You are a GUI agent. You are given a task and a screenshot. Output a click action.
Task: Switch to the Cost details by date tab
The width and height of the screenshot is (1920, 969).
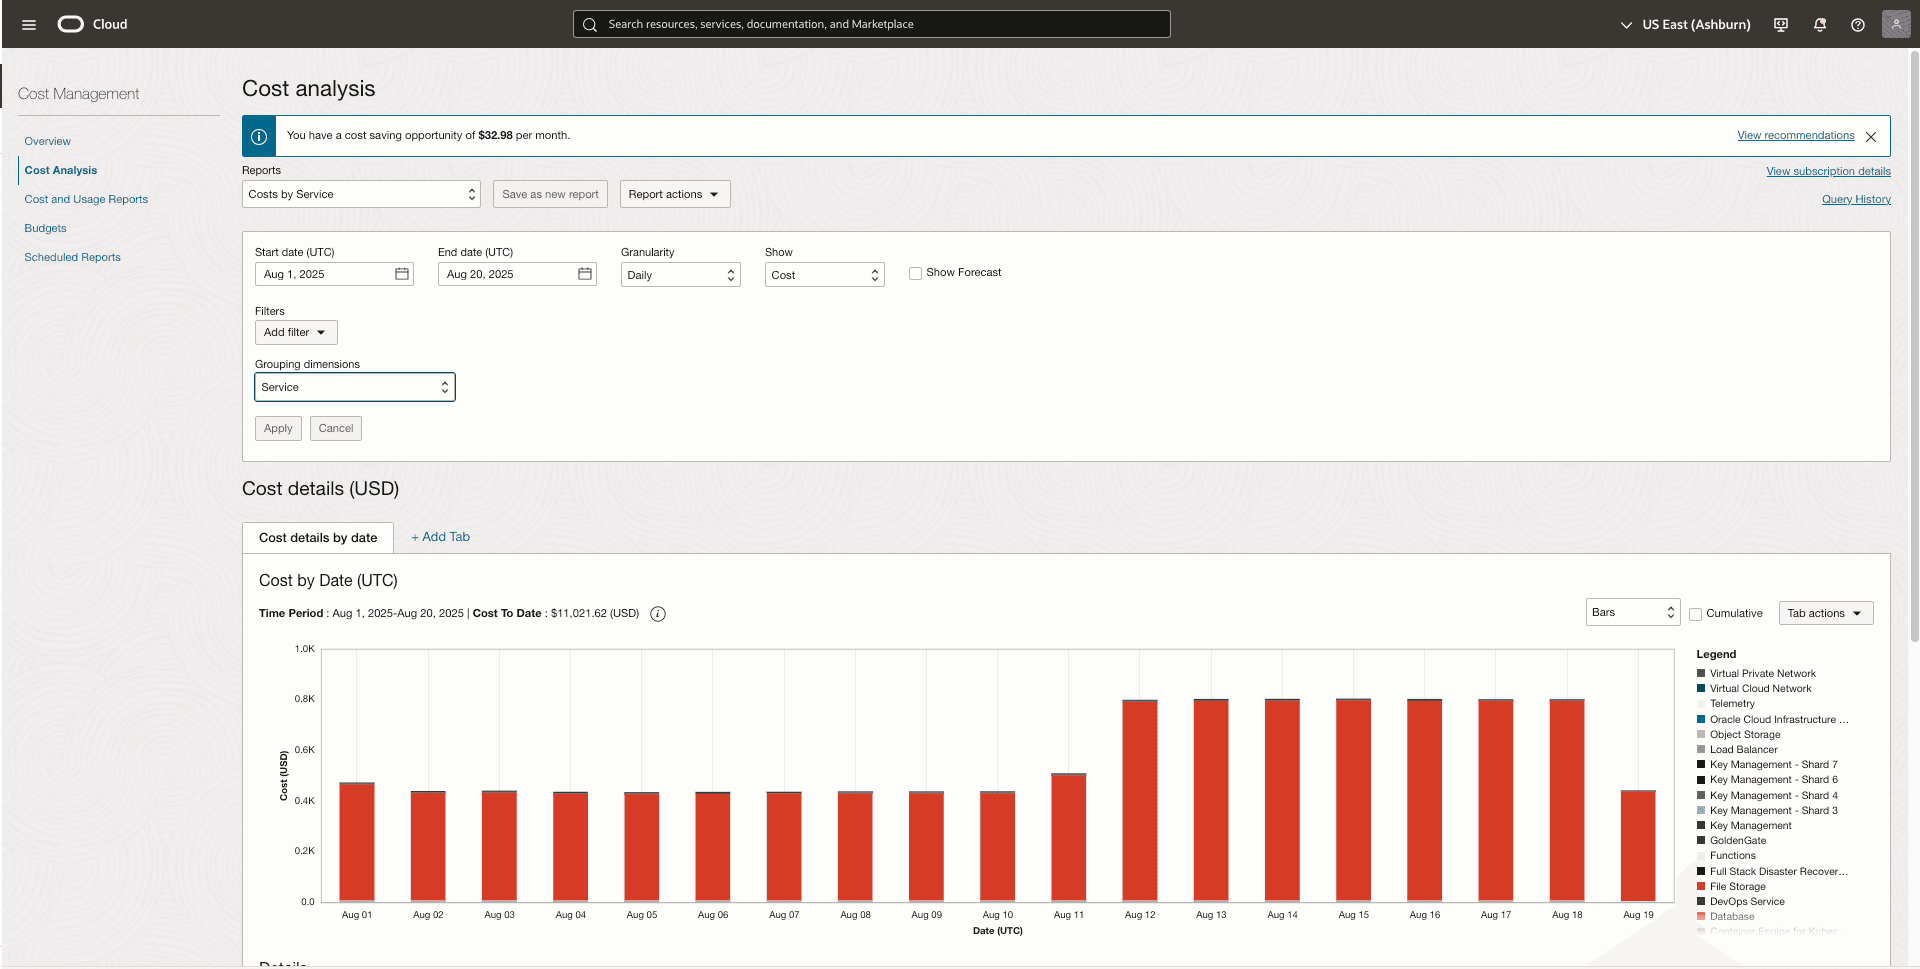pos(317,537)
